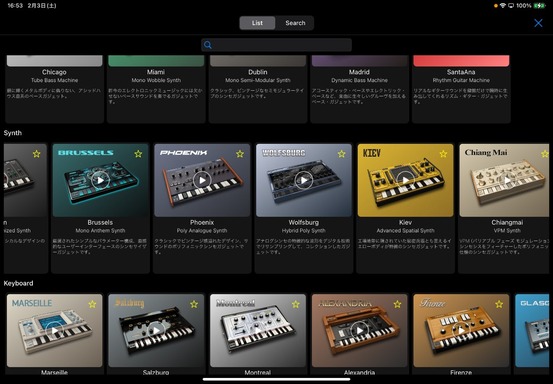
Task: Select the Madrid Dynamic Bass Machine card
Action: (359, 89)
